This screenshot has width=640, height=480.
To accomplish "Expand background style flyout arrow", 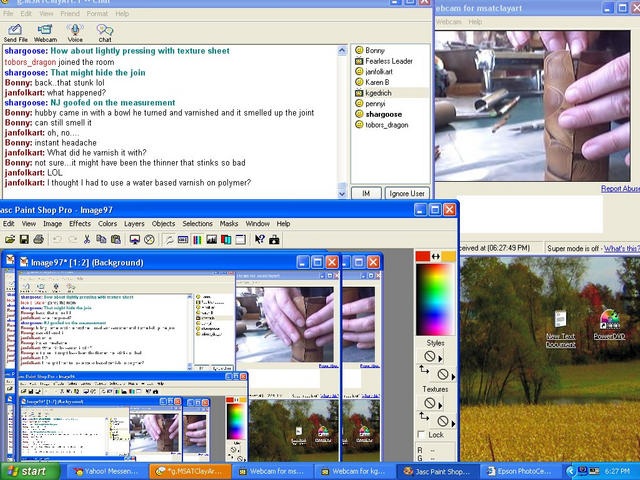I will pyautogui.click(x=453, y=376).
